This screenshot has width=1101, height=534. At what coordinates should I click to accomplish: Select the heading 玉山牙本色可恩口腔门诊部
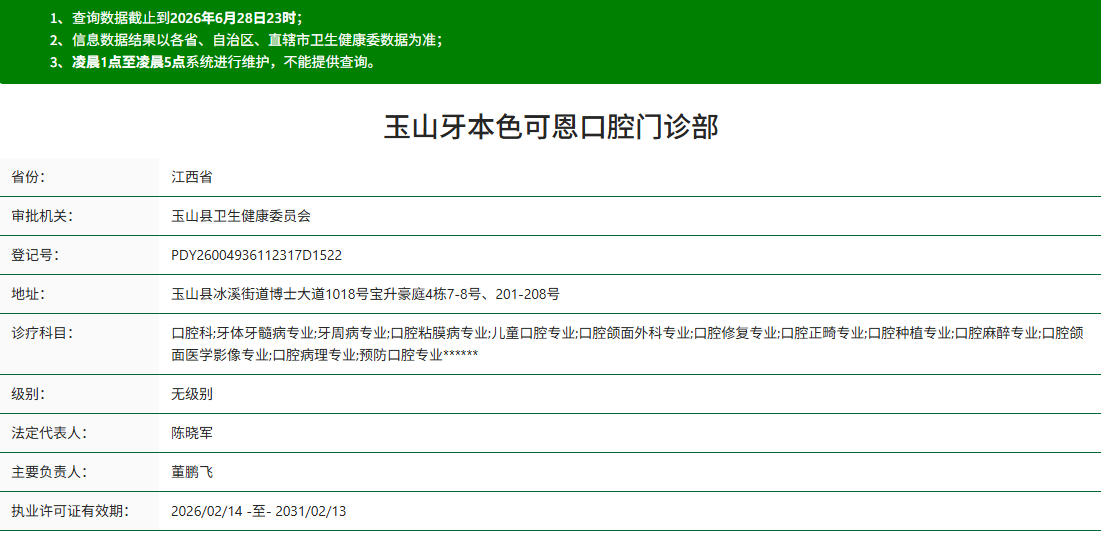coord(550,128)
